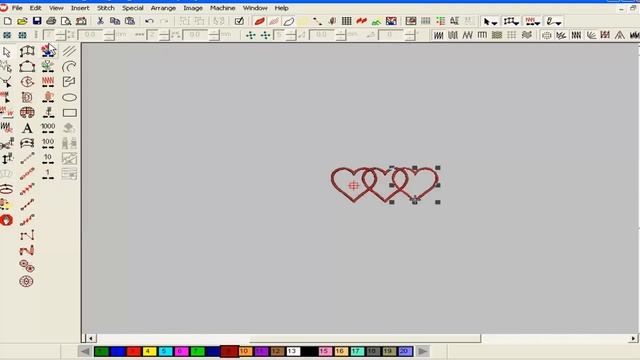Click the Print icon
The image size is (640, 360).
(x=51, y=21)
